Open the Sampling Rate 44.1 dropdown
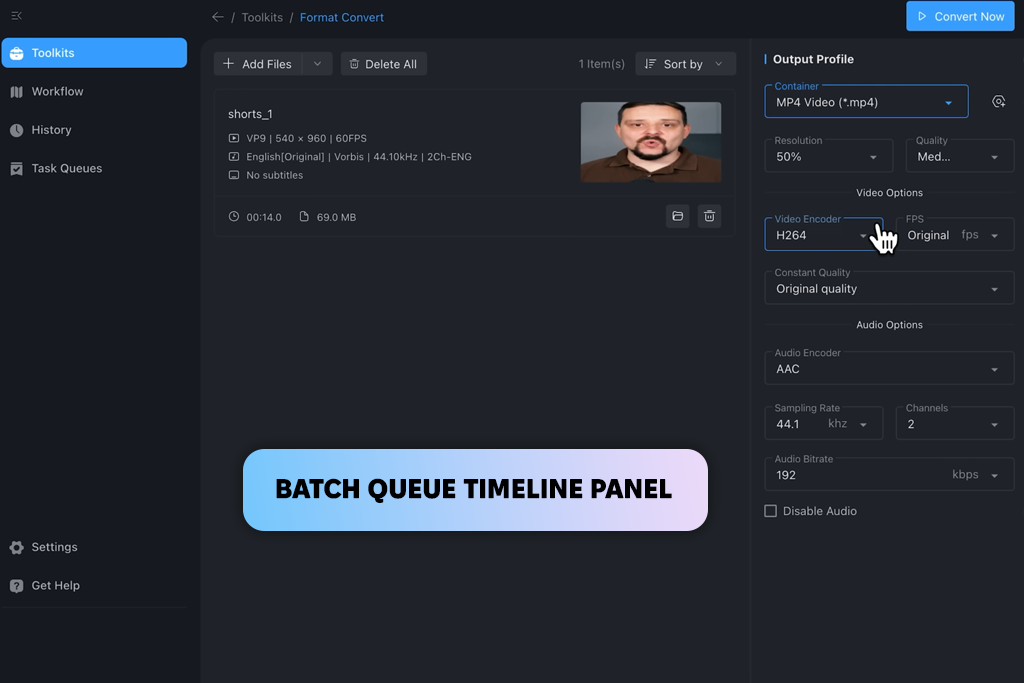 (x=824, y=424)
